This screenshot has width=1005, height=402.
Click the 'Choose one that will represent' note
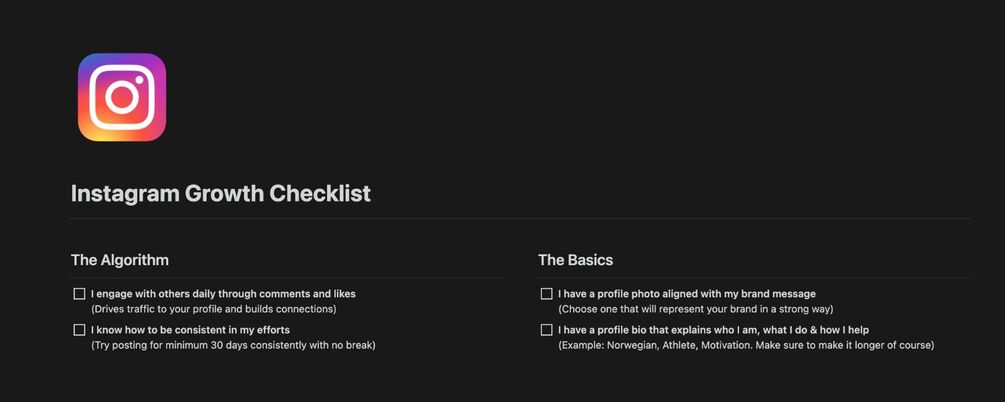click(695, 309)
